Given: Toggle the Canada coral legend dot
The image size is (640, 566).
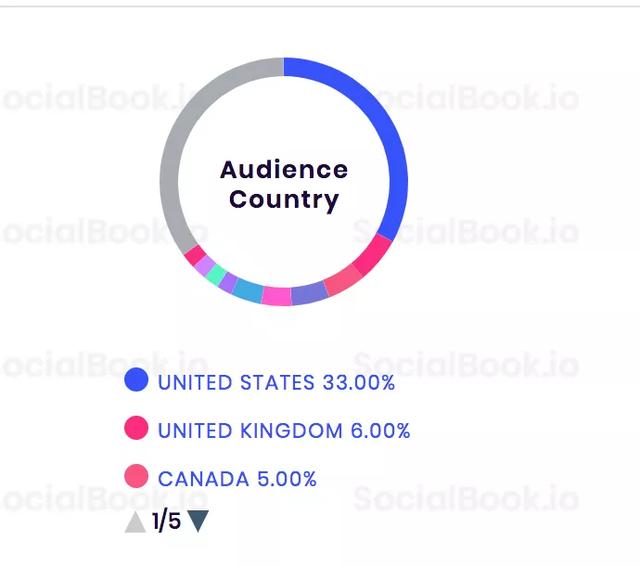Looking at the screenshot, I should (136, 476).
